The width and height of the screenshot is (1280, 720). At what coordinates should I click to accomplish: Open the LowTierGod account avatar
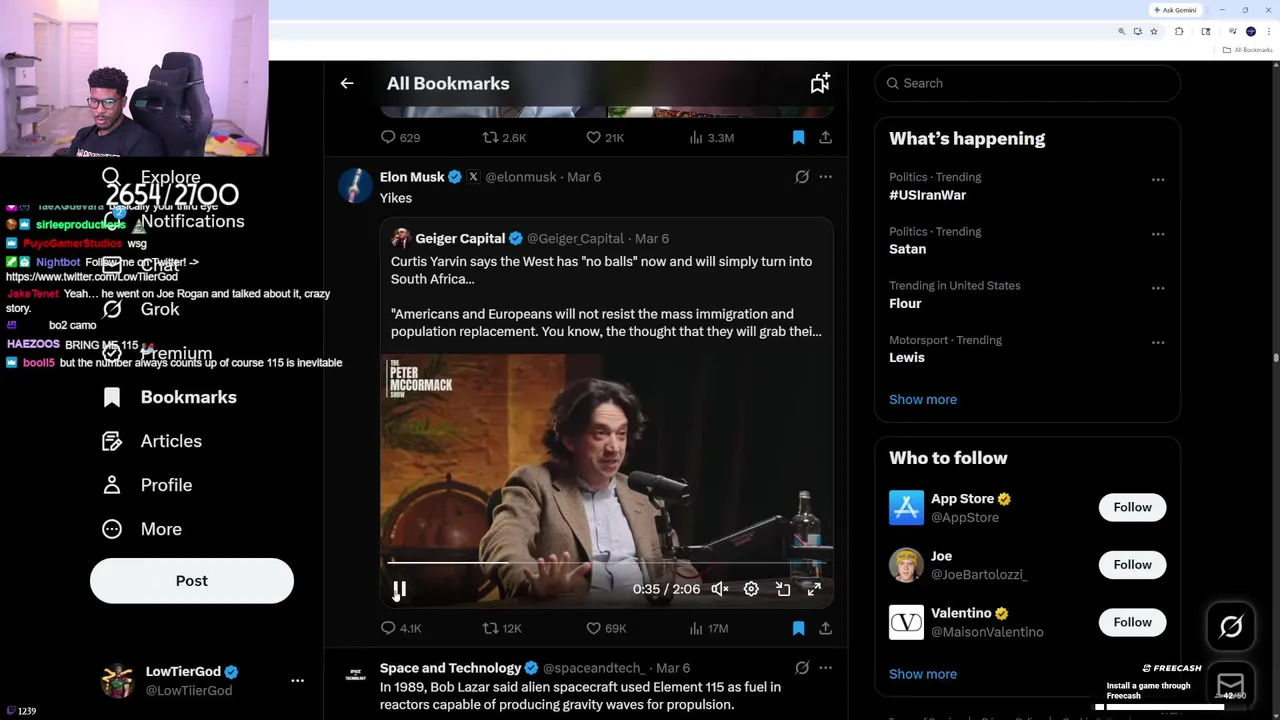(x=118, y=680)
